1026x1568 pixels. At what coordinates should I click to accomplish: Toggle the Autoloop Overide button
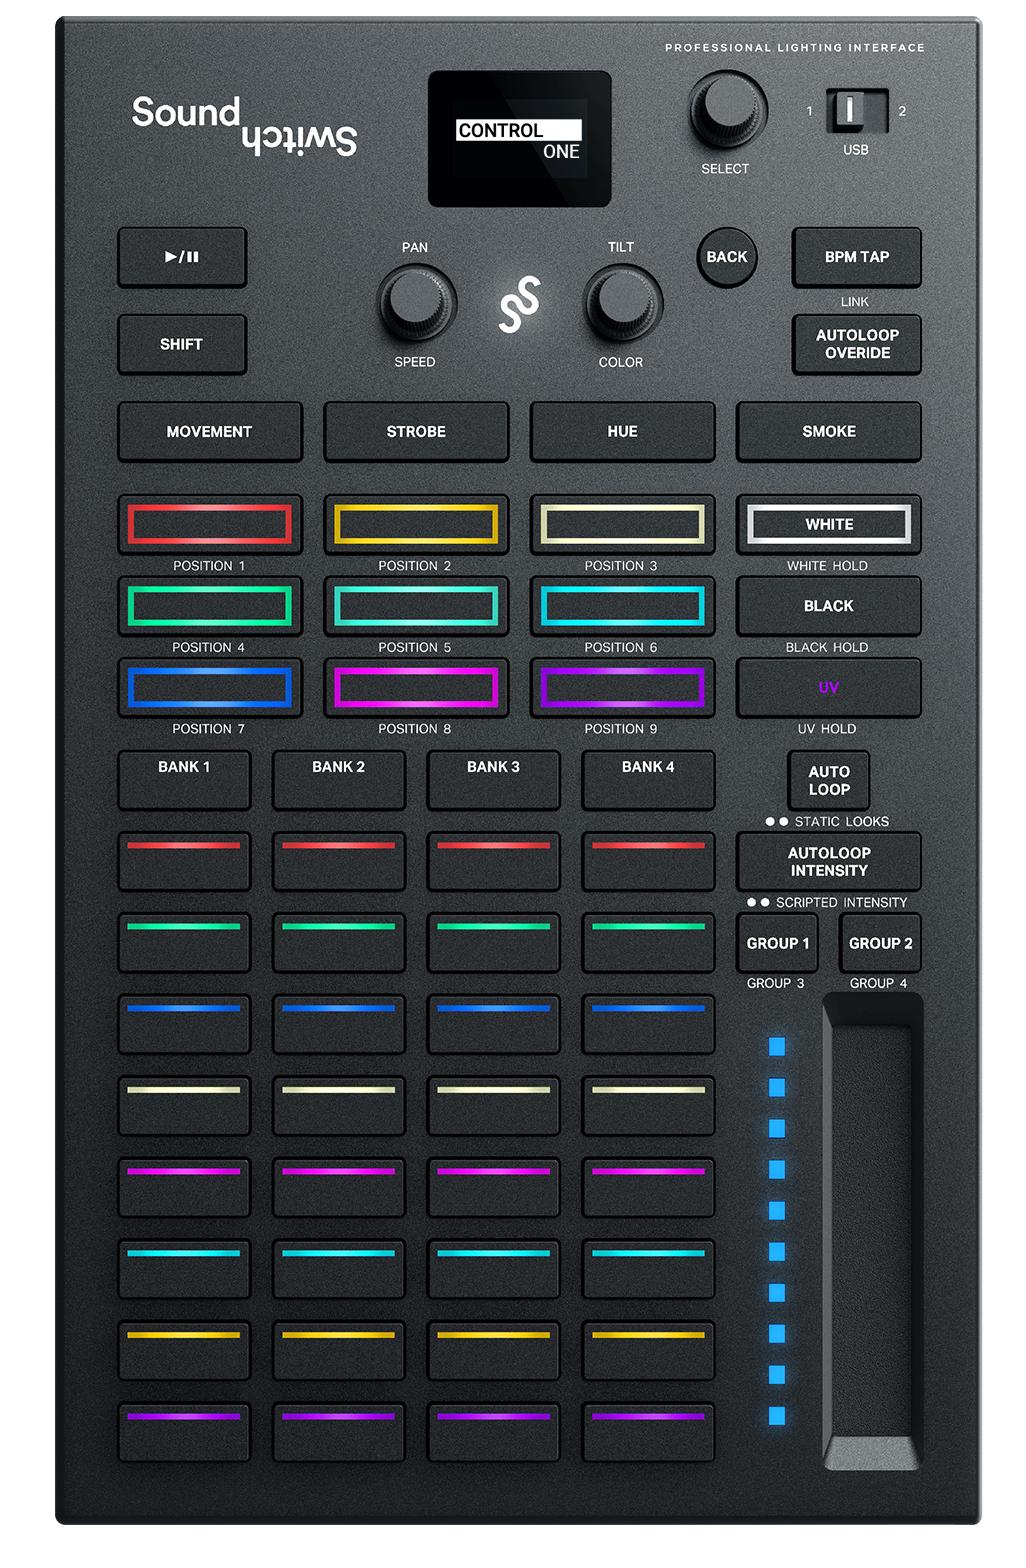(x=856, y=344)
